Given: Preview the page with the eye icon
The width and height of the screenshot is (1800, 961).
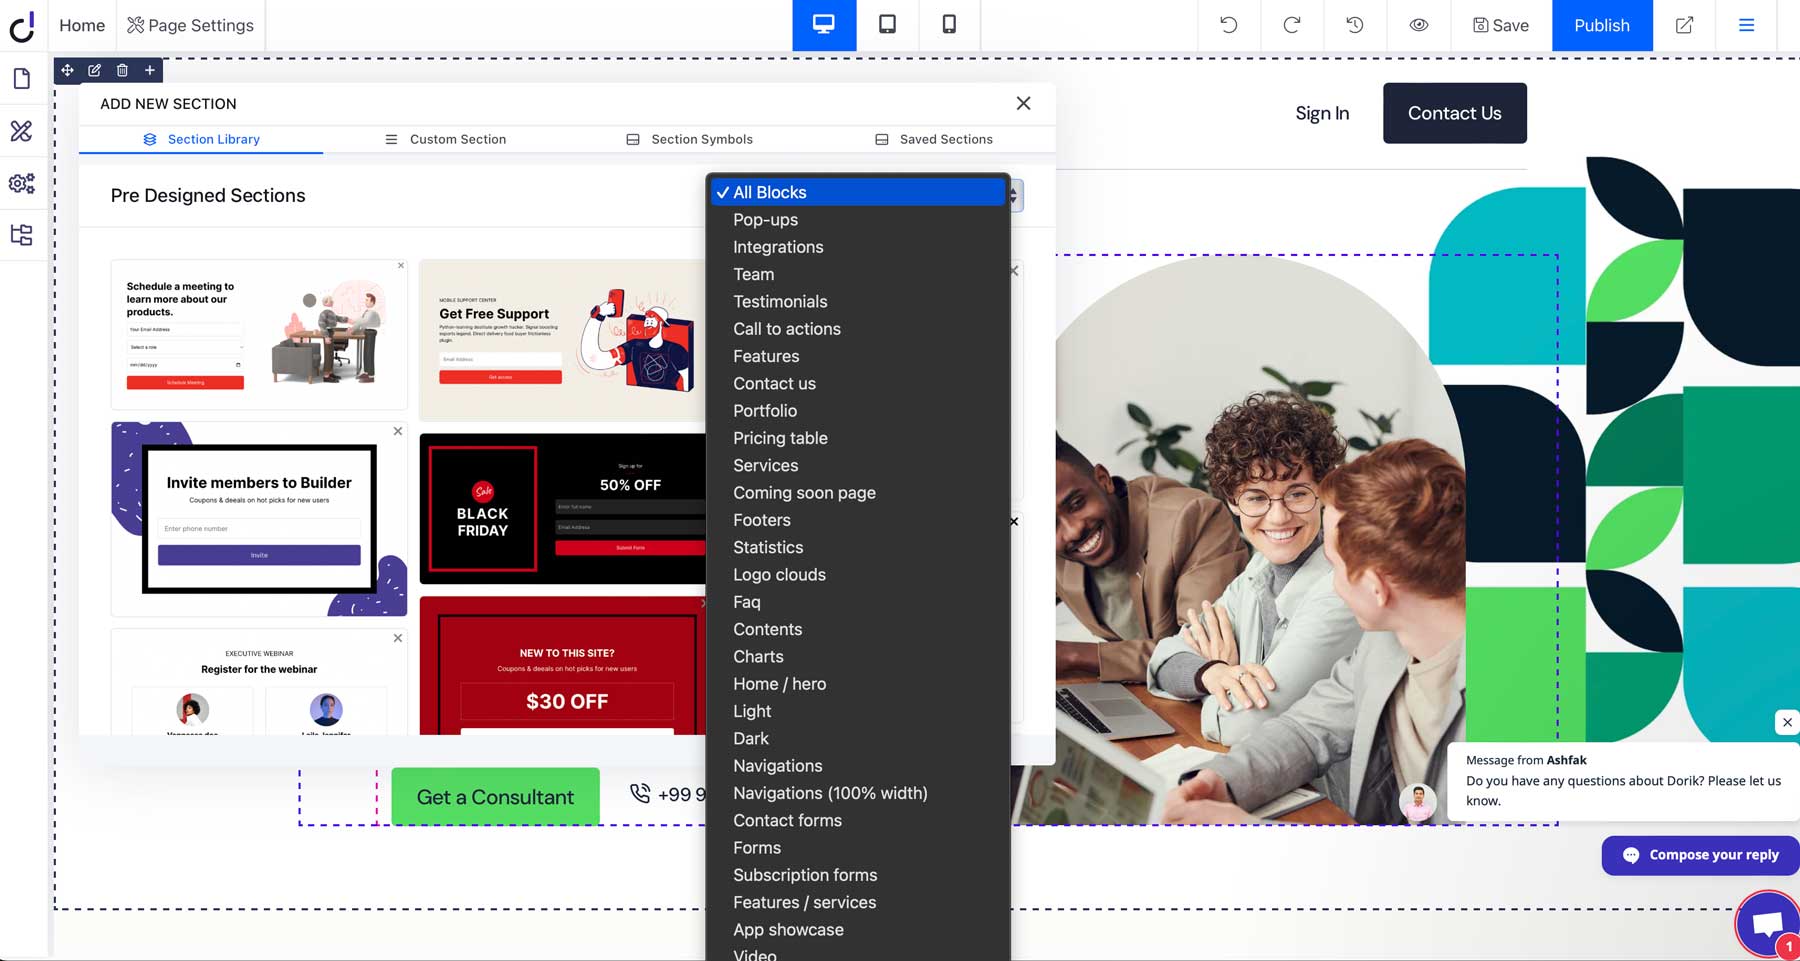Looking at the screenshot, I should (1418, 25).
